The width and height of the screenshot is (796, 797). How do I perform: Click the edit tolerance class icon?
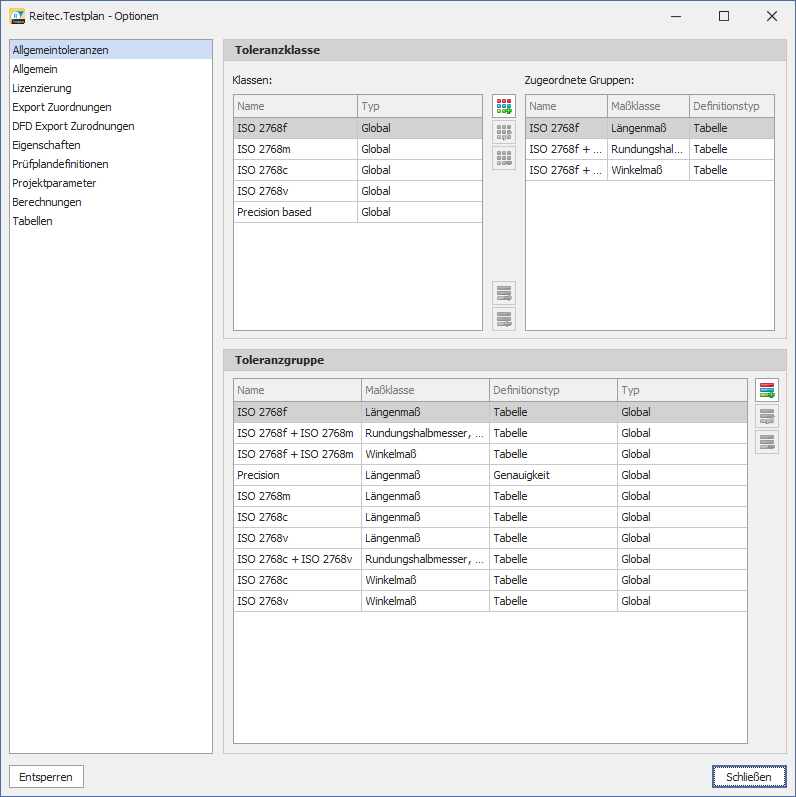tap(504, 132)
